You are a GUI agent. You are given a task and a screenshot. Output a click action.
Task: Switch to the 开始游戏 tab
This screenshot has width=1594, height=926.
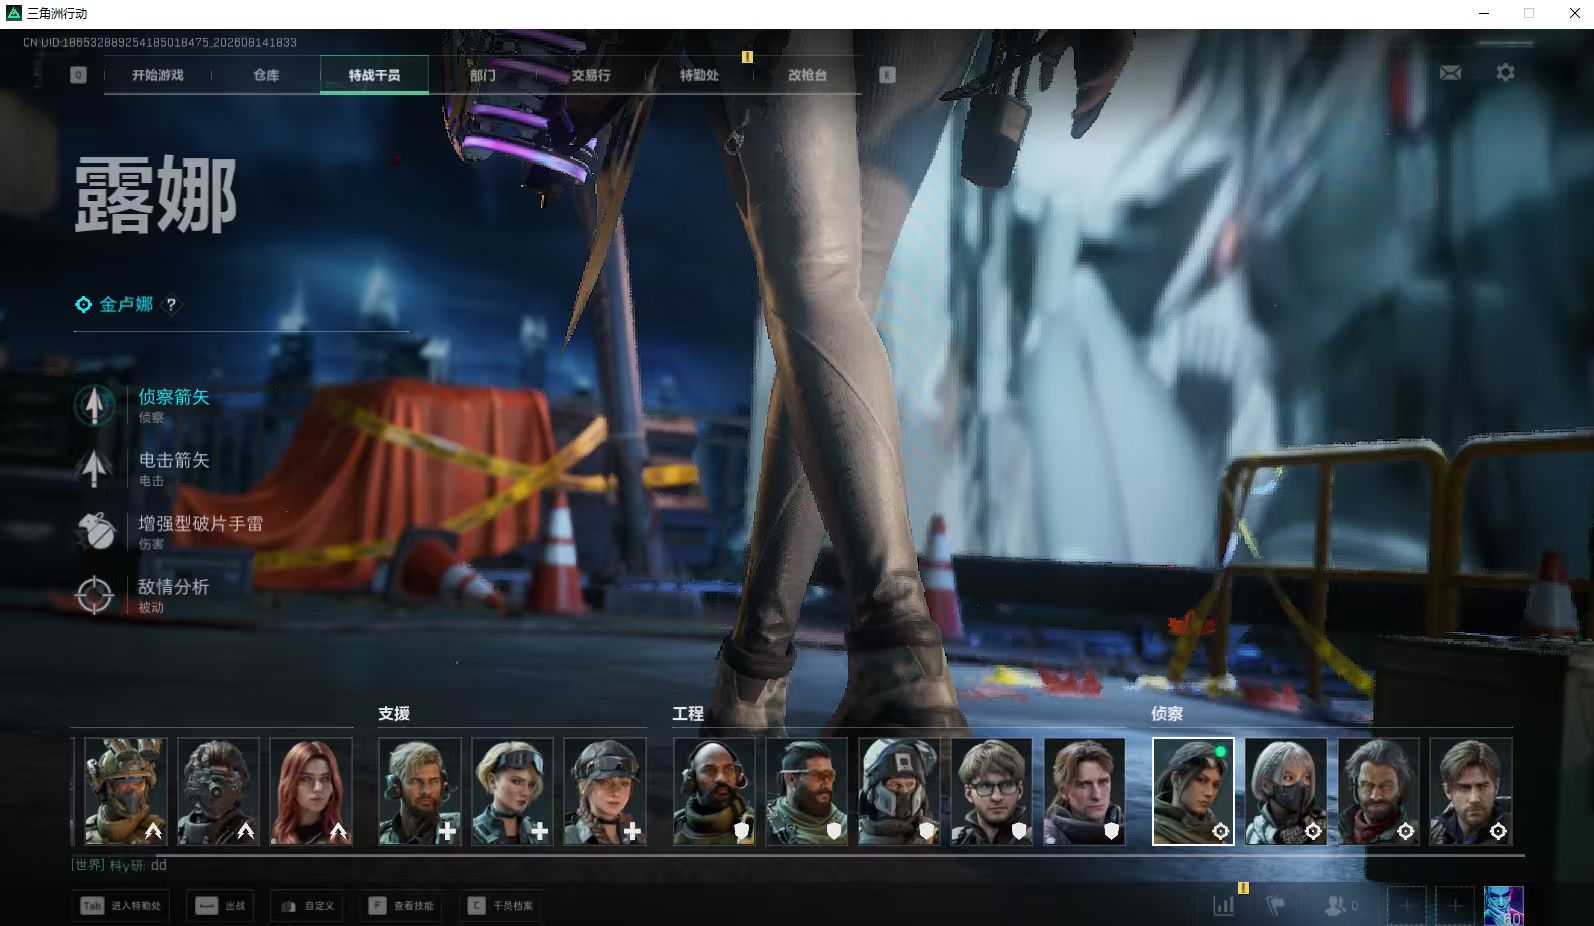click(x=158, y=75)
